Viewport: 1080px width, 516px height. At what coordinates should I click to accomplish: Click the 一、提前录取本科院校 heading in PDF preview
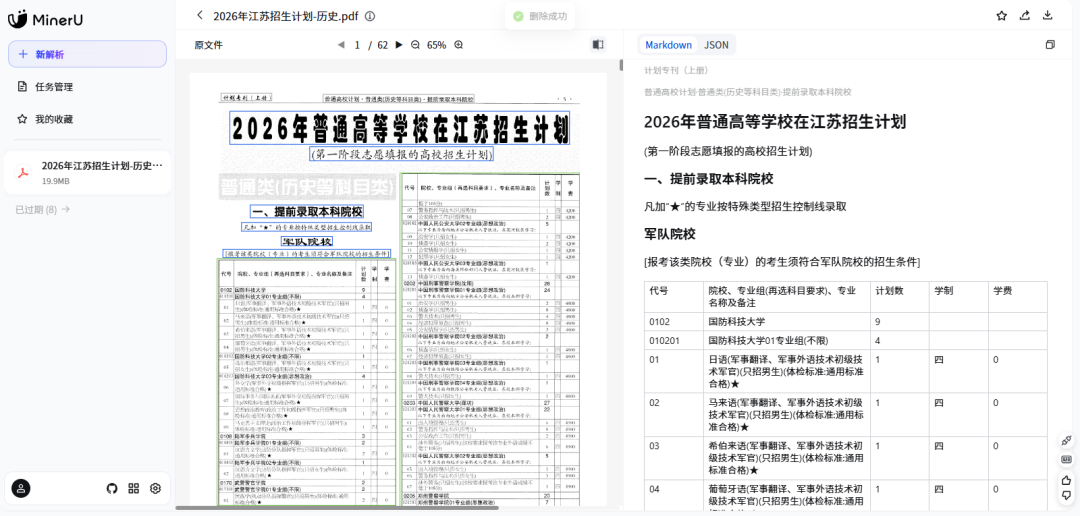point(307,211)
